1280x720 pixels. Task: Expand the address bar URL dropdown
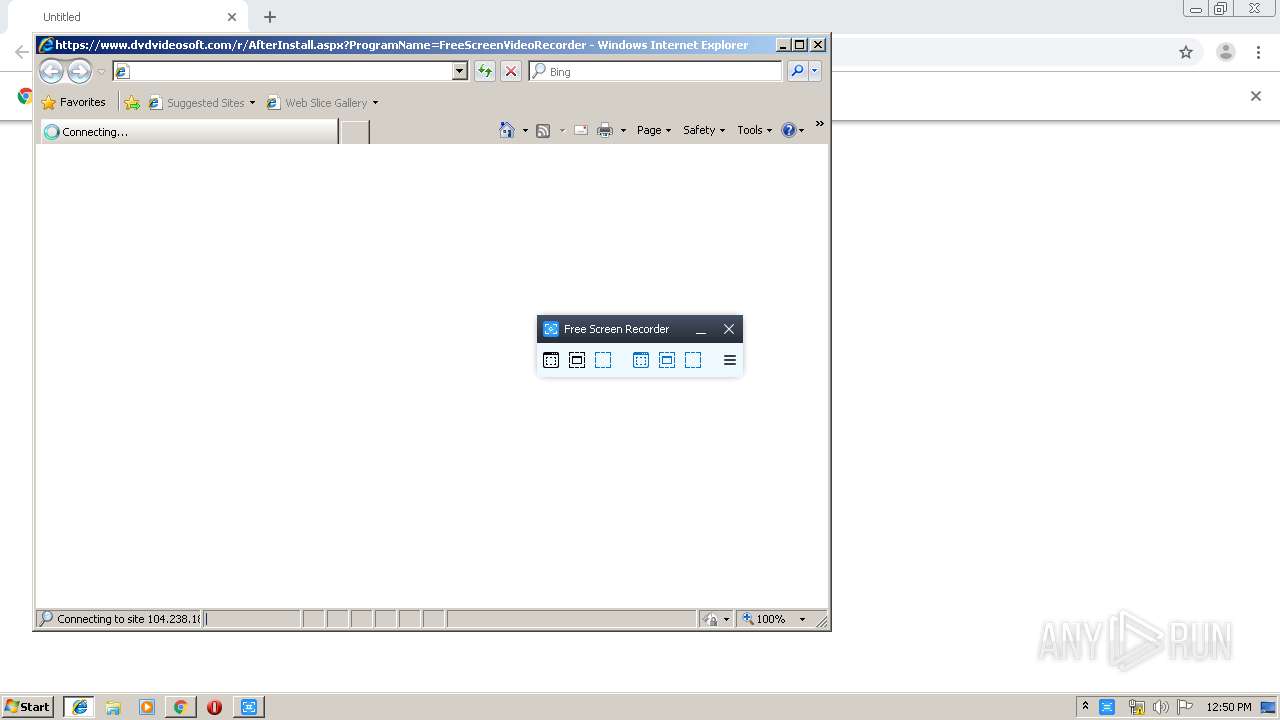(460, 71)
